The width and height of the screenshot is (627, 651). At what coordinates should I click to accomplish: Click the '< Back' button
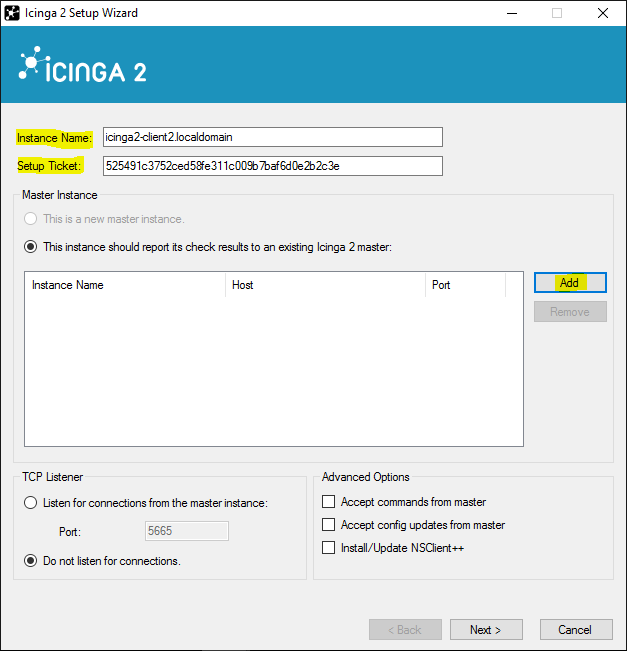point(405,630)
